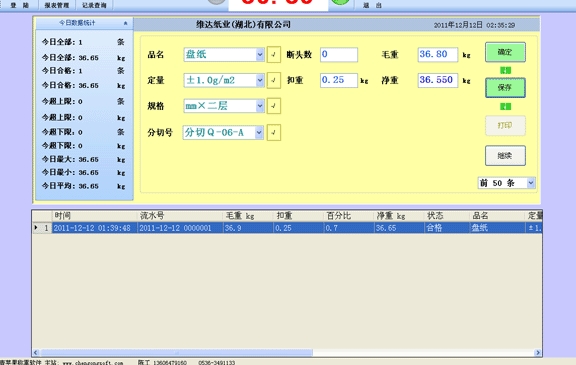
Task: Toggle the check box beside 定量
Action: pyautogui.click(x=274, y=80)
